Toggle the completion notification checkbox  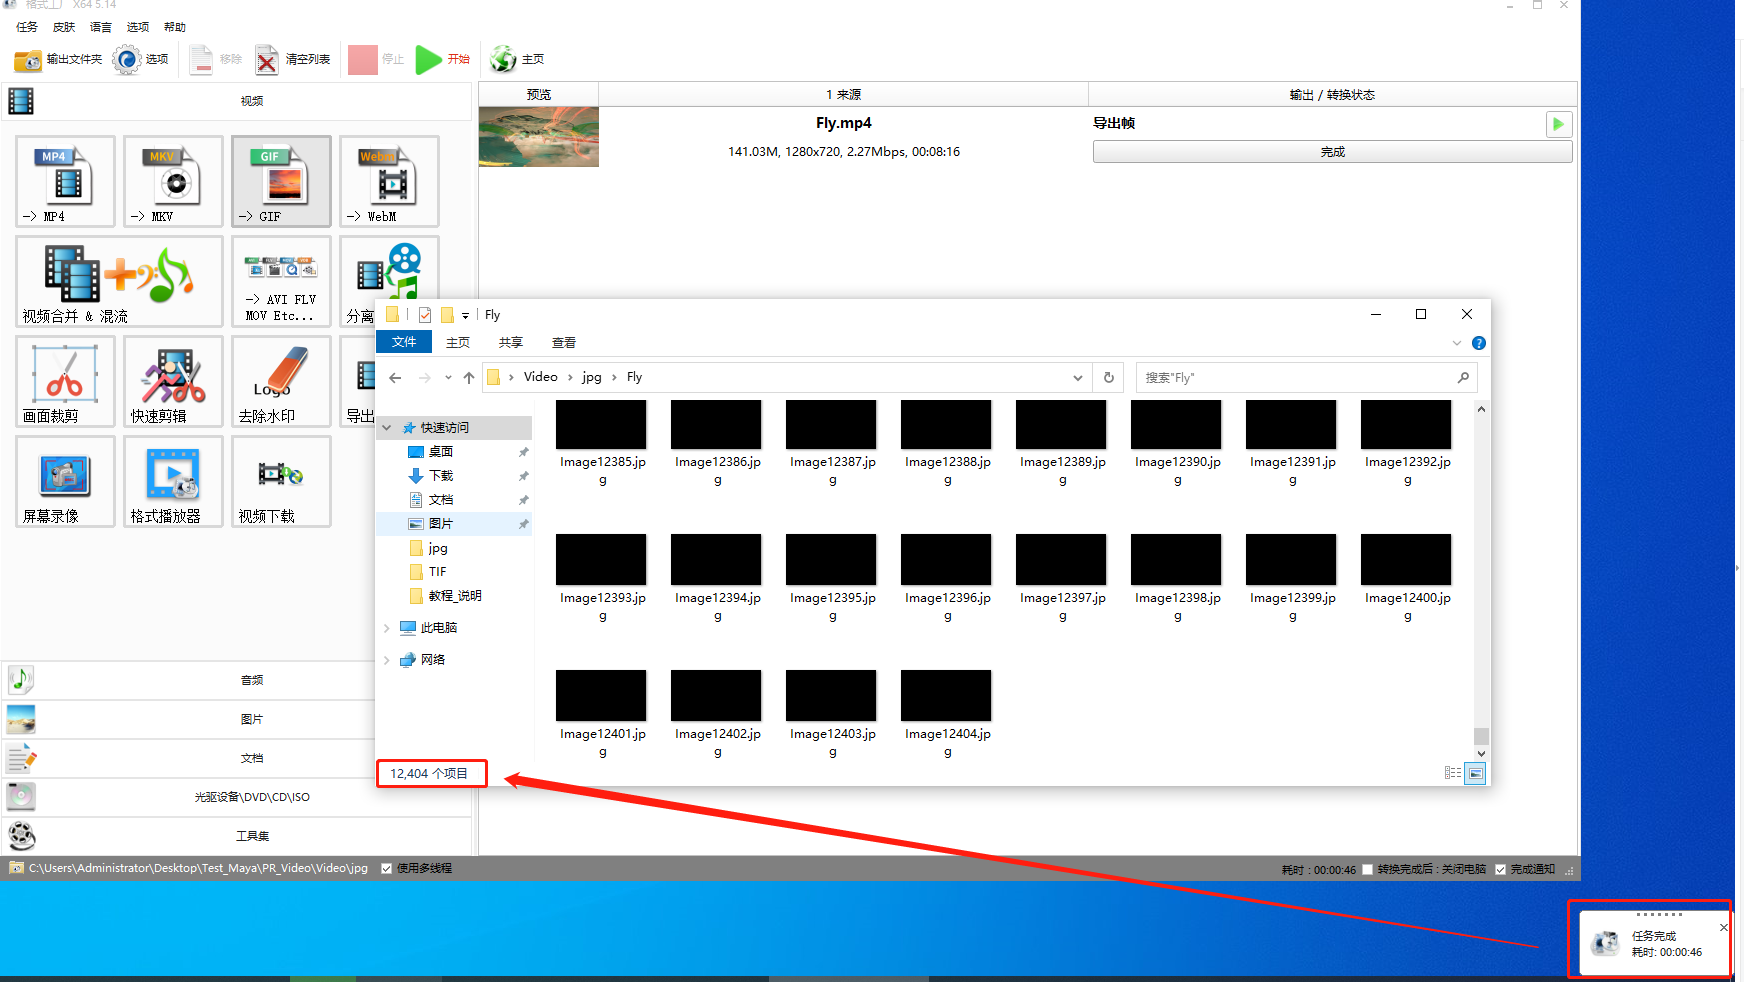click(1501, 870)
